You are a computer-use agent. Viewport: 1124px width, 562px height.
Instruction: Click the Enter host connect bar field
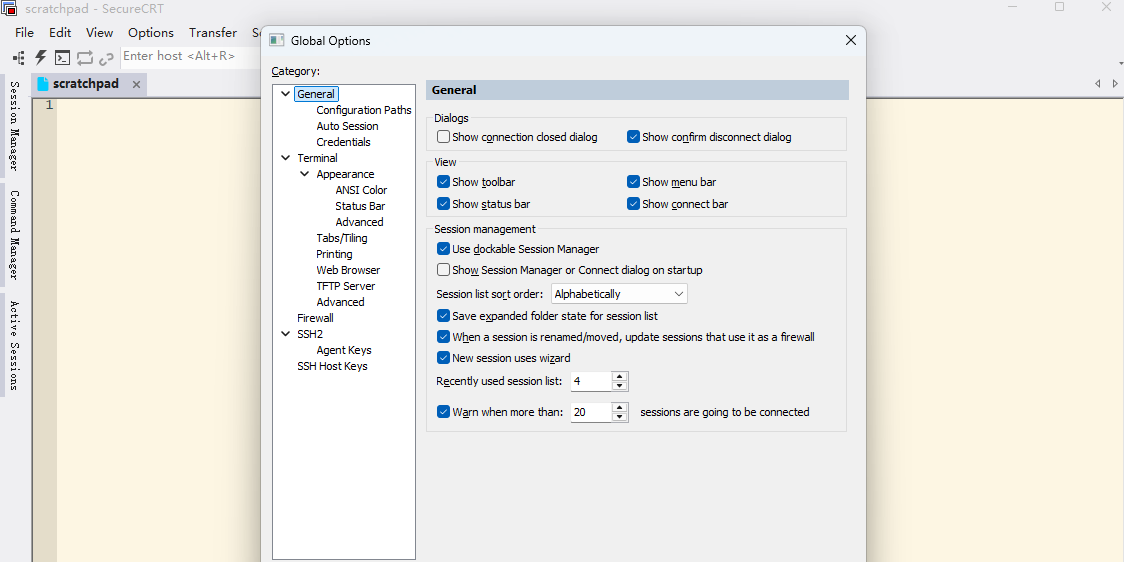pos(190,56)
